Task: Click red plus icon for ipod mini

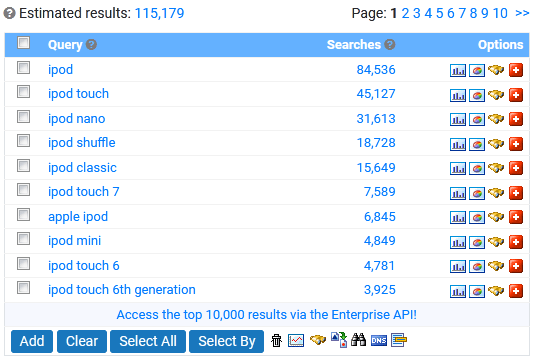Action: click(516, 242)
